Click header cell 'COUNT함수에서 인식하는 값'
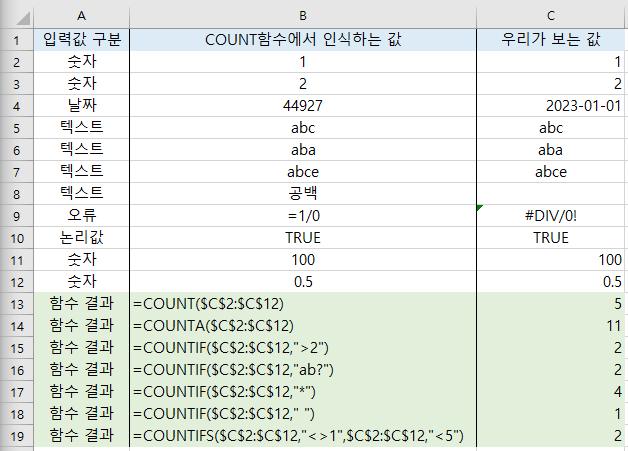Screen dimensions: 628x451 303,40
